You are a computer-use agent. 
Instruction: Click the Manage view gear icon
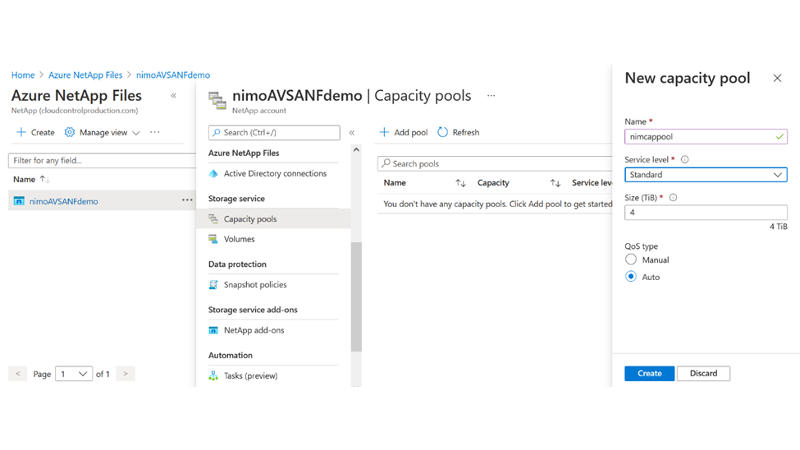pos(70,132)
